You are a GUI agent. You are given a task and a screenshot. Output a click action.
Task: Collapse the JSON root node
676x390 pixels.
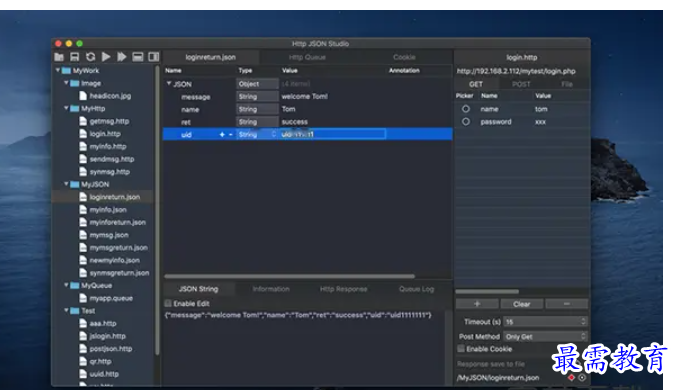169,83
